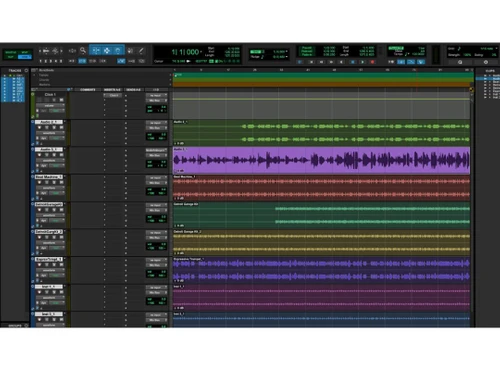The height and width of the screenshot is (375, 500).
Task: Click the COMMENTS column header
Action: (x=87, y=90)
